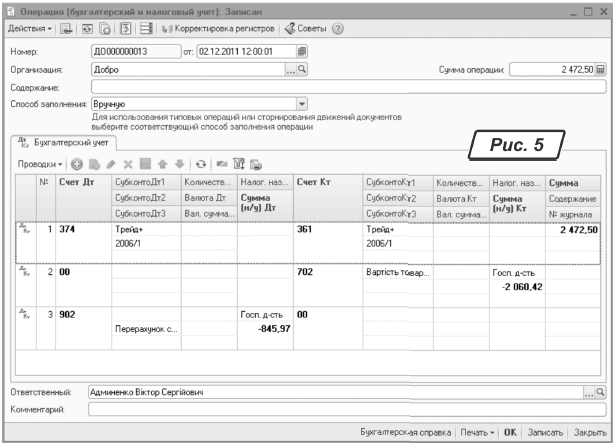The image size is (615, 445).
Task: Click the add new entry plus icon
Action: click(77, 163)
